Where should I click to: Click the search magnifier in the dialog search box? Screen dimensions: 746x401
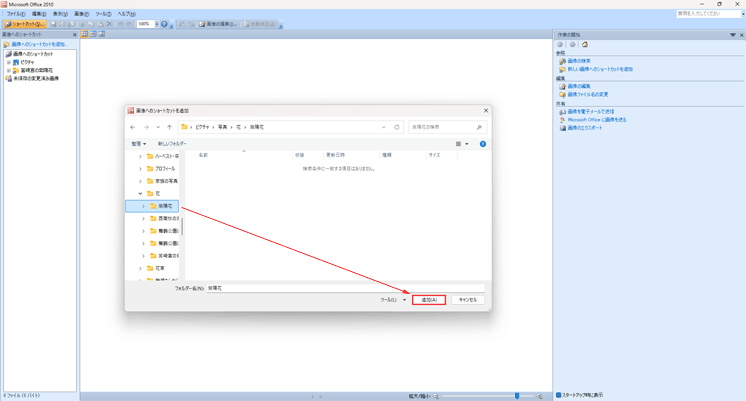(x=479, y=127)
